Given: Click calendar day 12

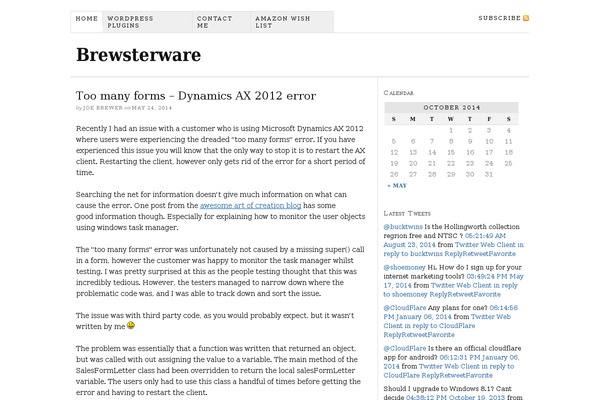Looking at the screenshot, I should 394,152.
